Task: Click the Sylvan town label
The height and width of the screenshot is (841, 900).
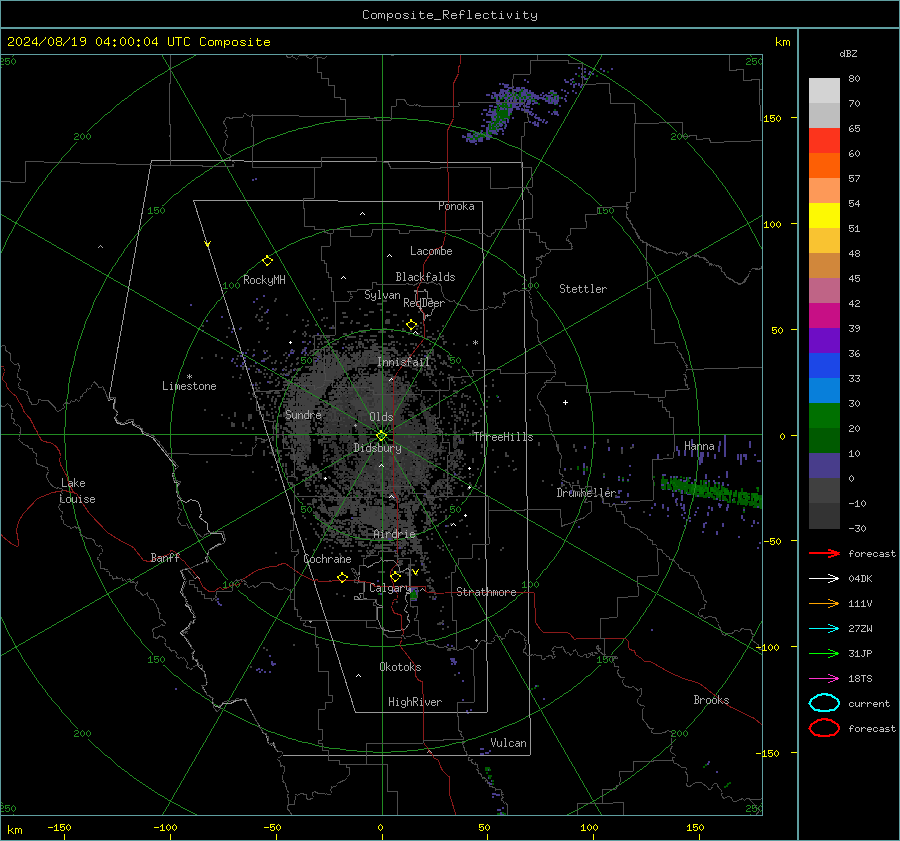Action: coord(382,295)
